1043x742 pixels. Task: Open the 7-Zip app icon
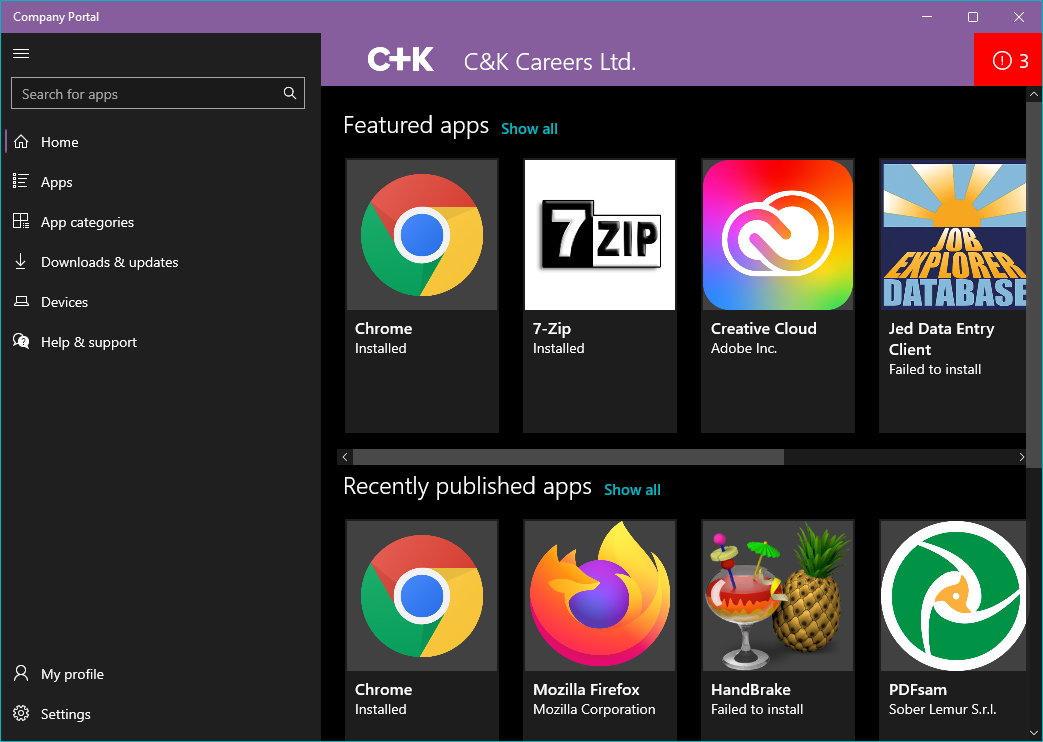pyautogui.click(x=600, y=235)
